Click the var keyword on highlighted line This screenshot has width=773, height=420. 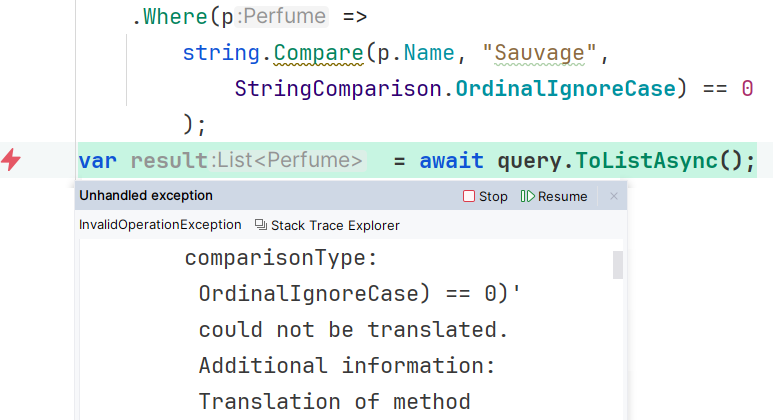tap(98, 161)
